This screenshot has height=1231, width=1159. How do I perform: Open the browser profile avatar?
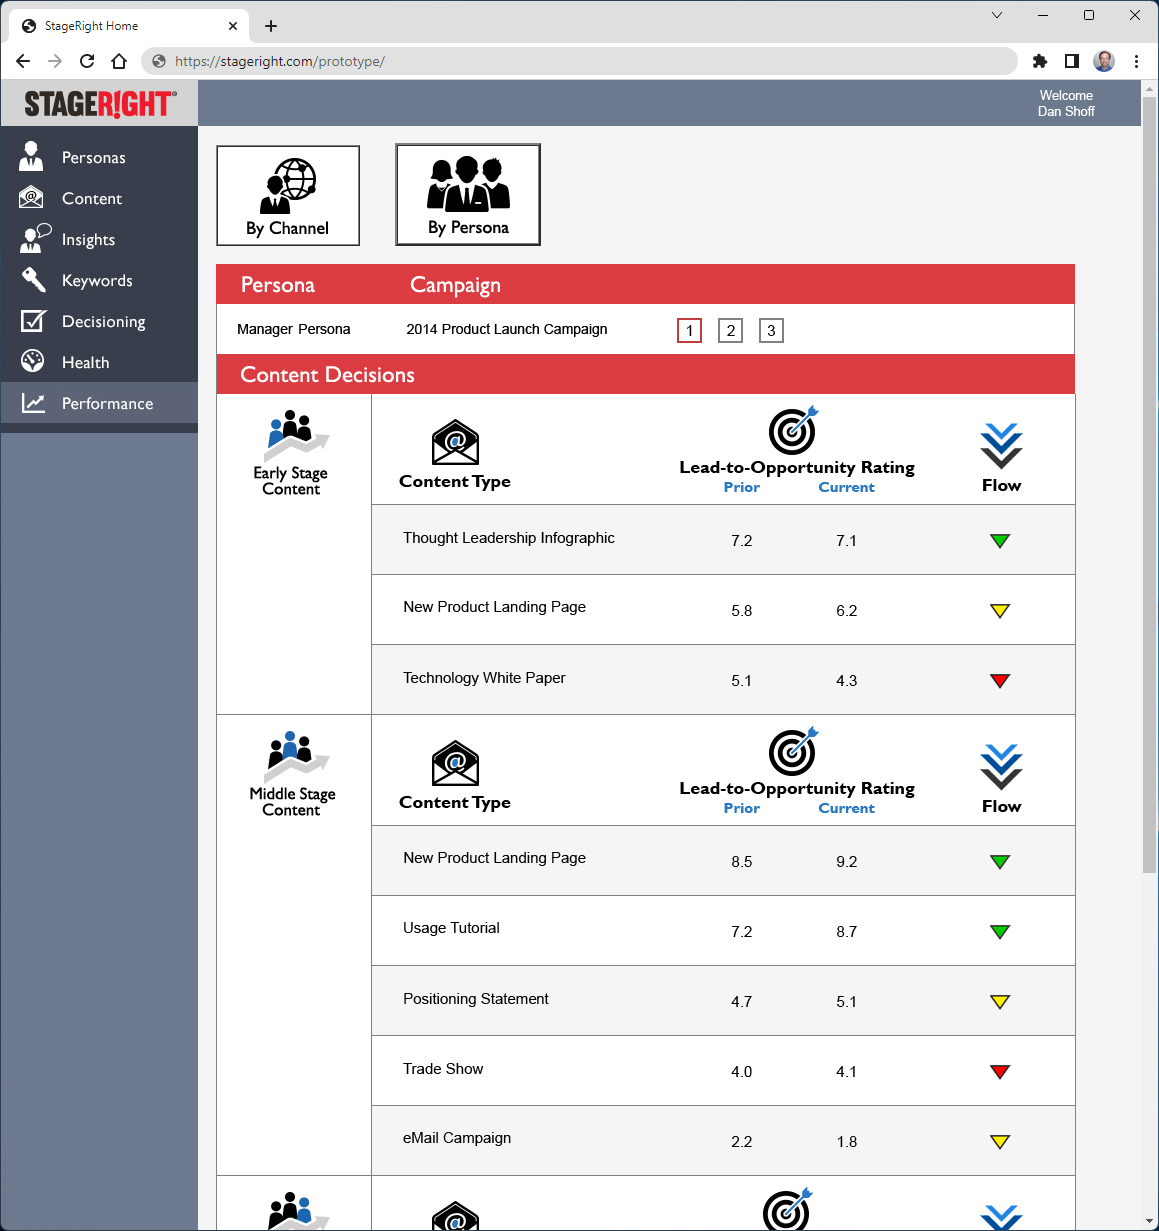click(1104, 61)
